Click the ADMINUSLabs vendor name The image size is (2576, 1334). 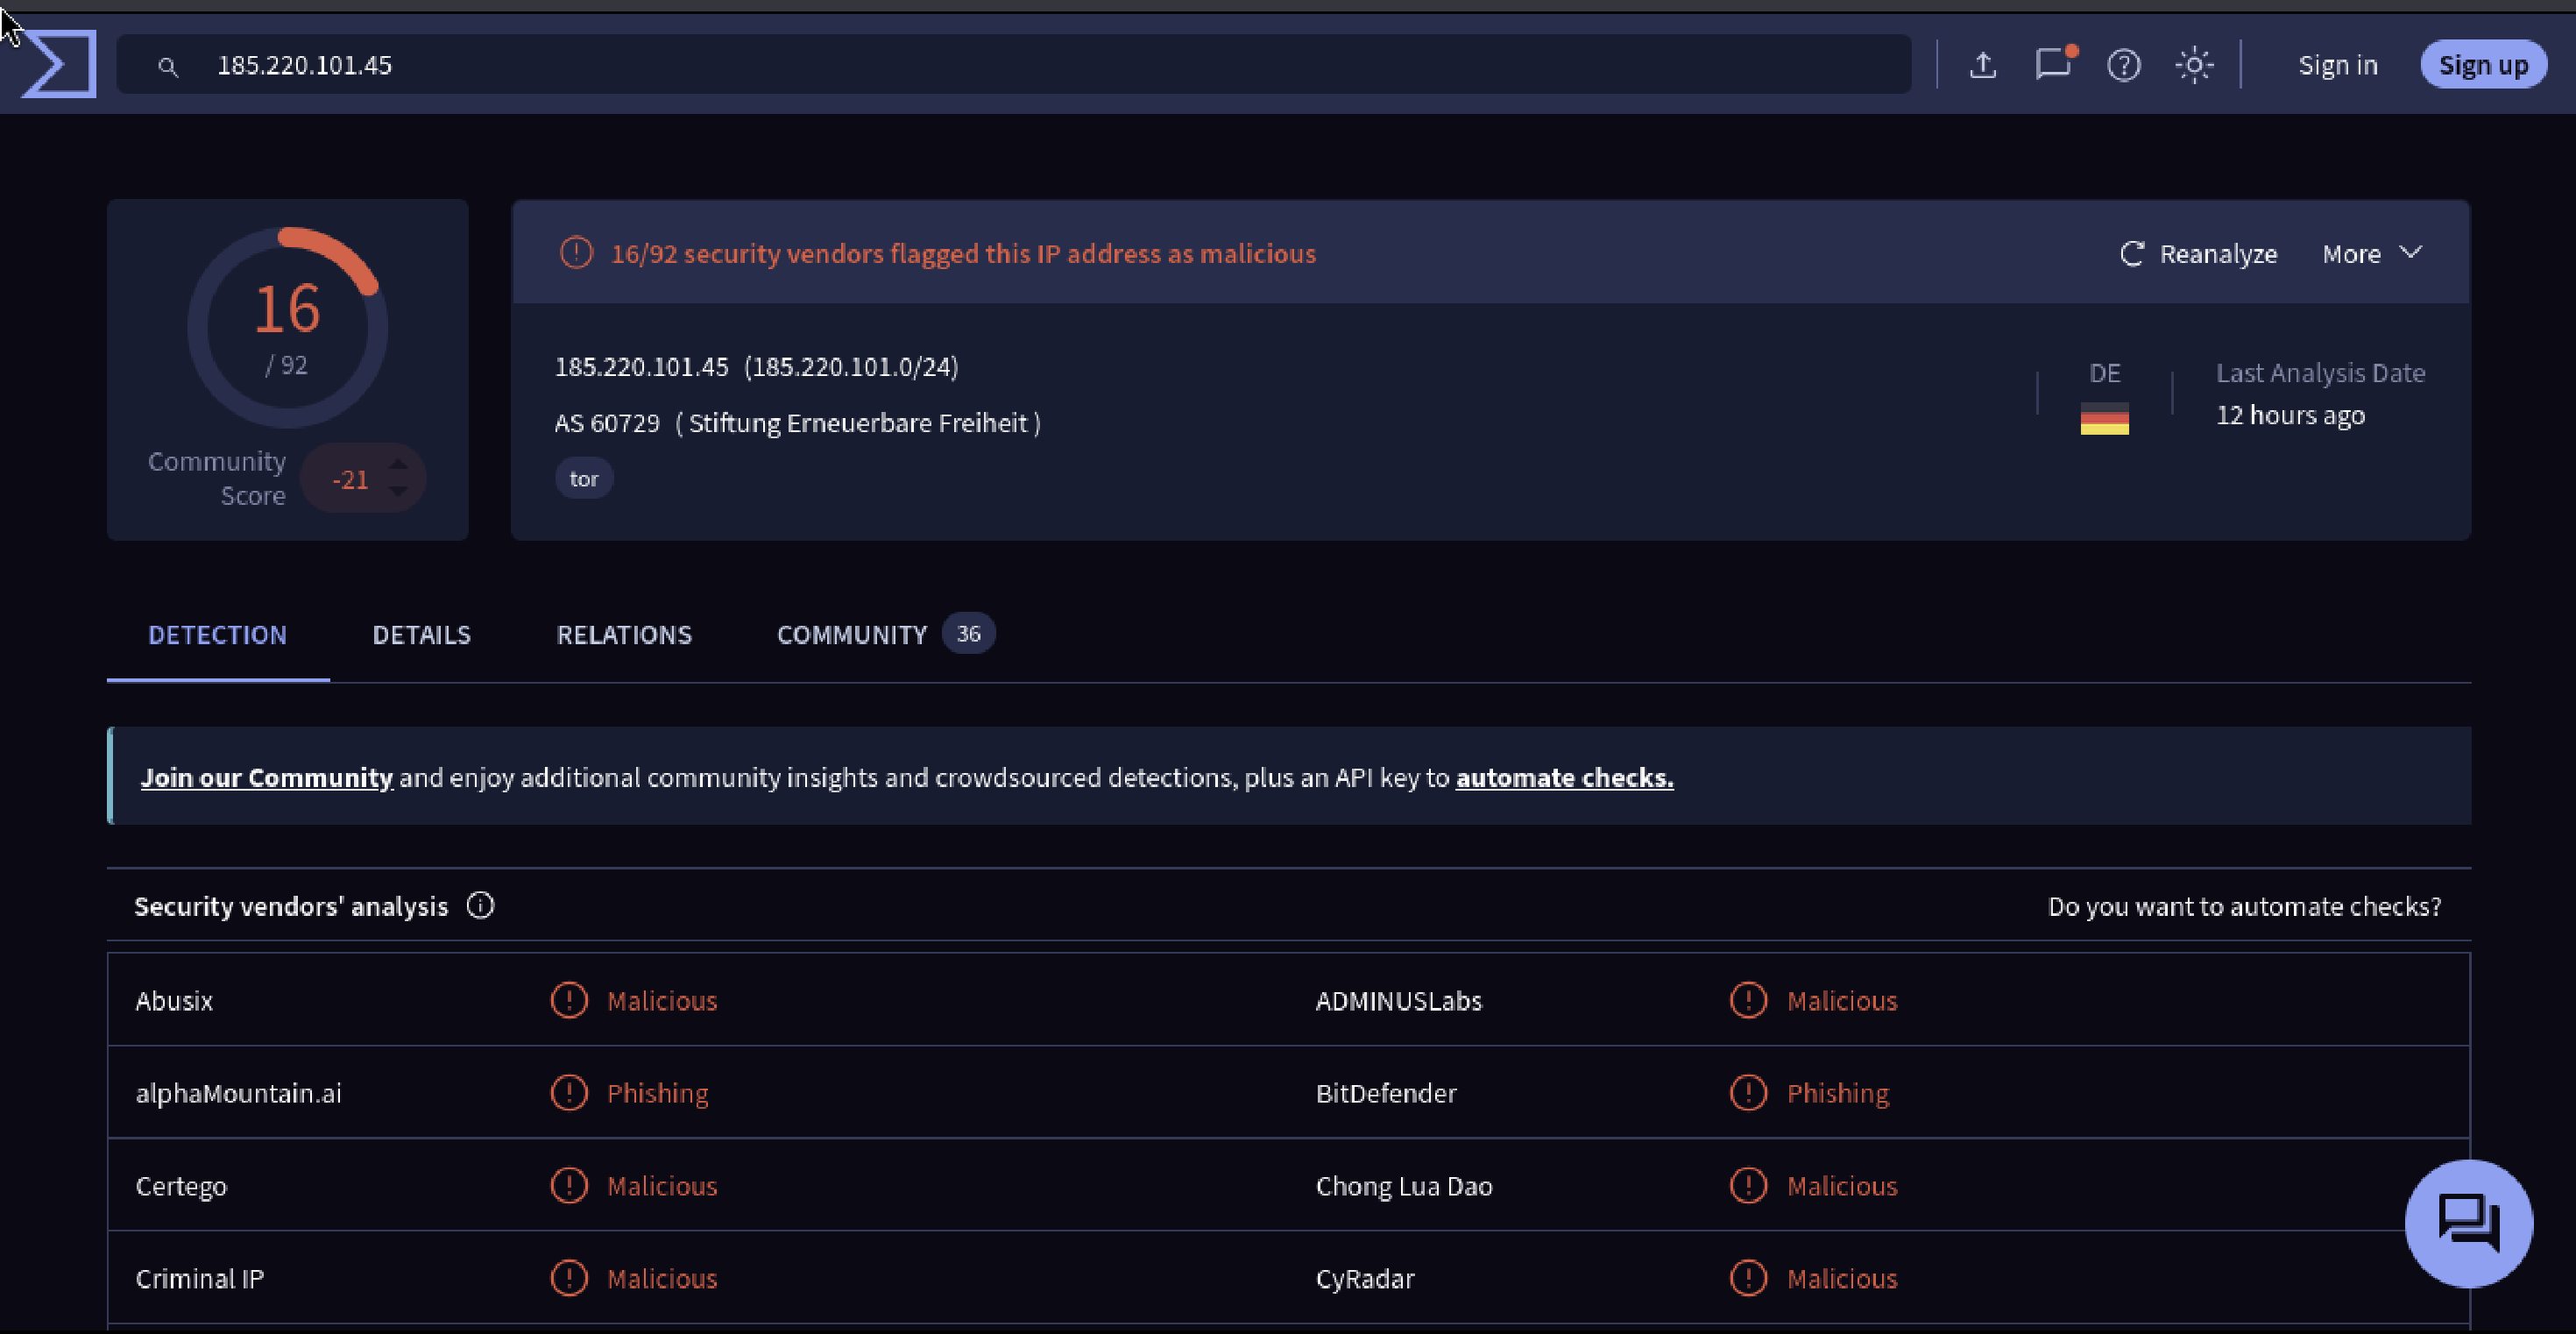(x=1398, y=1001)
